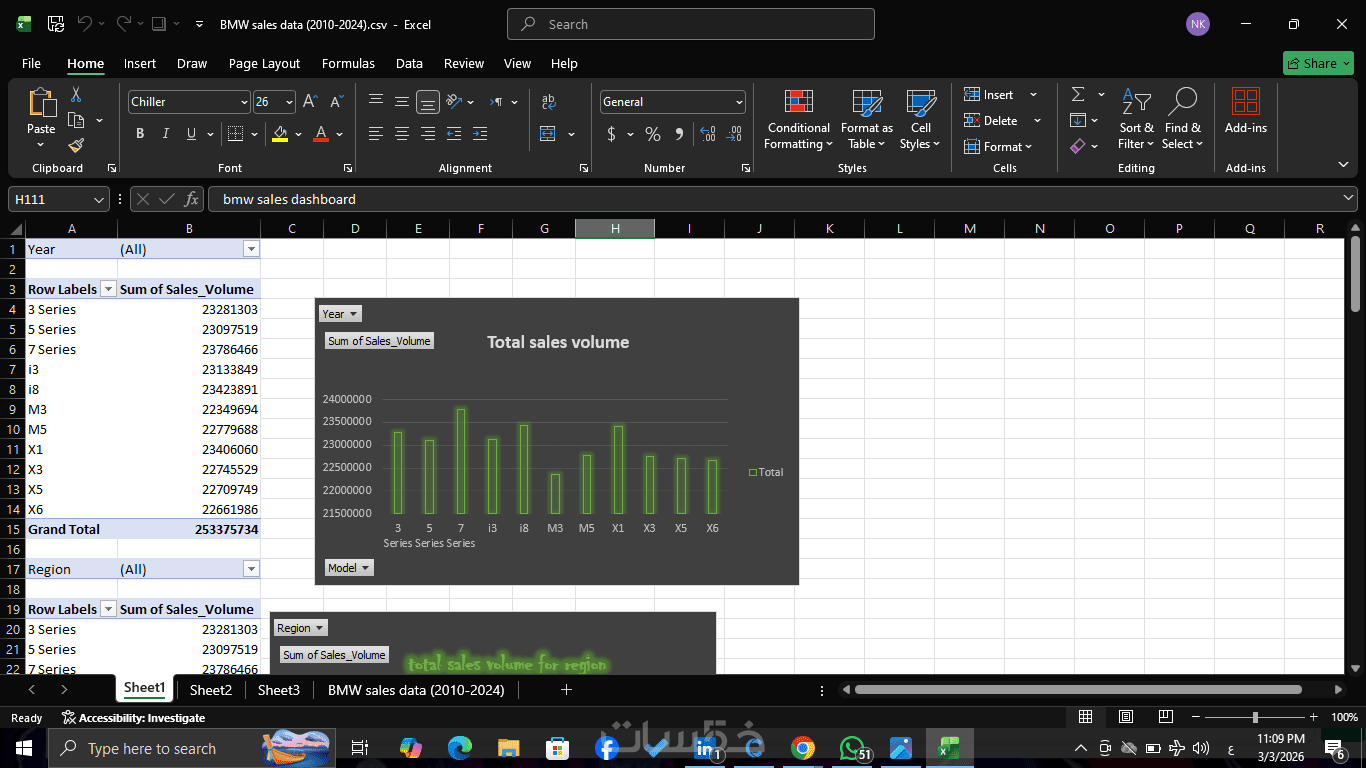Select Middle Align vertical alignment
The width and height of the screenshot is (1366, 768).
[402, 102]
